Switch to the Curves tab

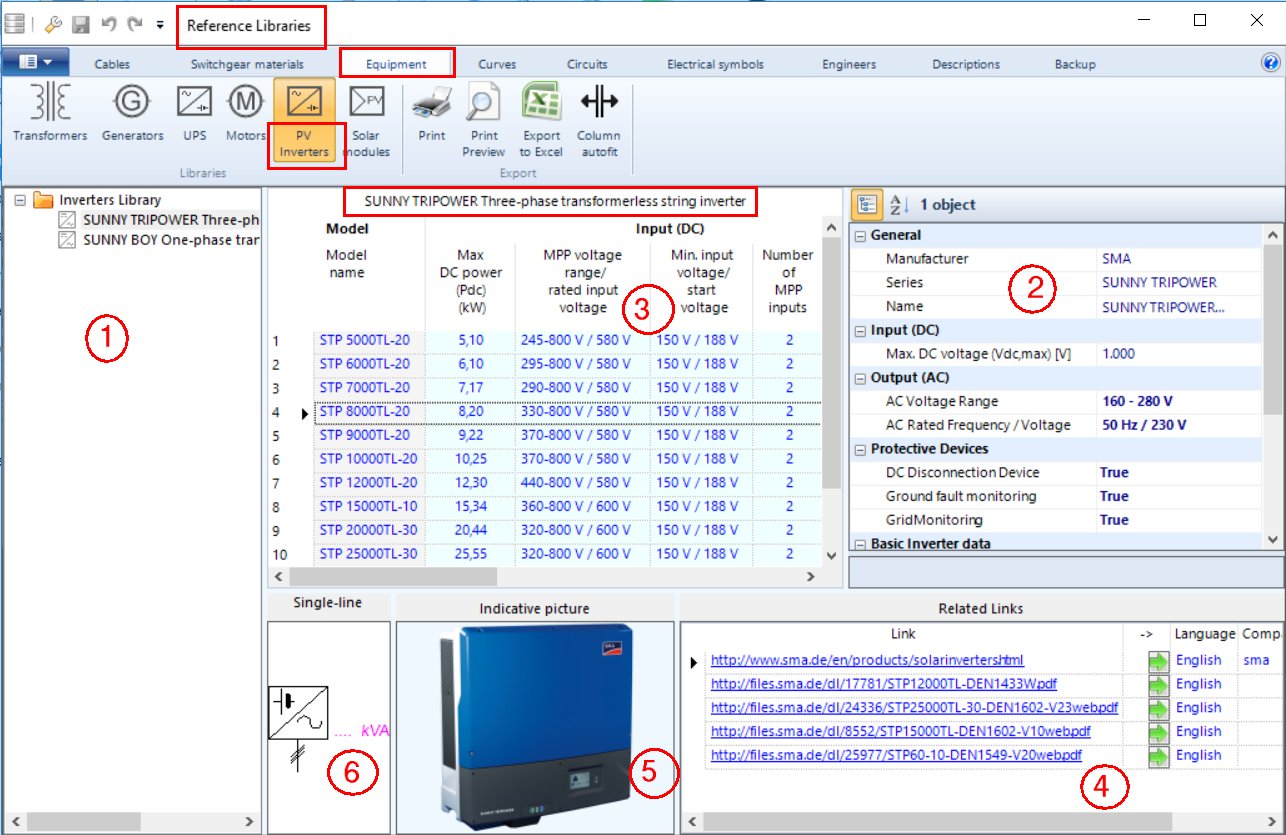tap(497, 63)
